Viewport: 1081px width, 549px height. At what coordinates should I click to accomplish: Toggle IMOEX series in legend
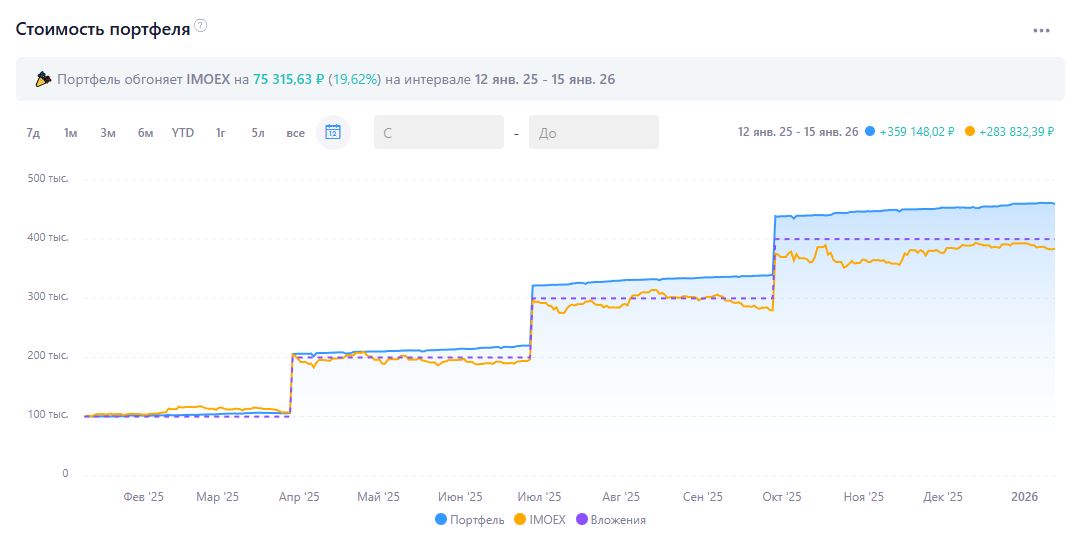538,520
